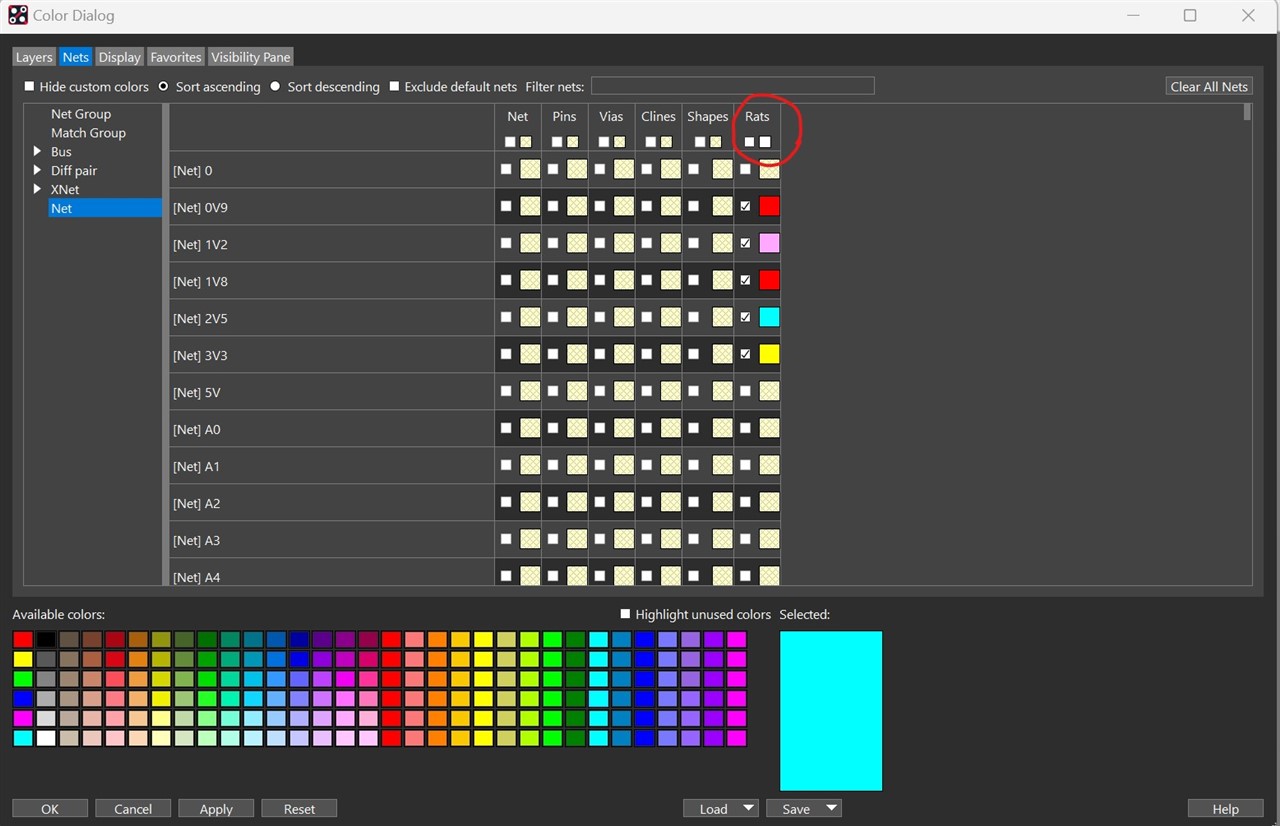1280x826 pixels.
Task: Switch to the Layers tab
Action: (x=33, y=57)
